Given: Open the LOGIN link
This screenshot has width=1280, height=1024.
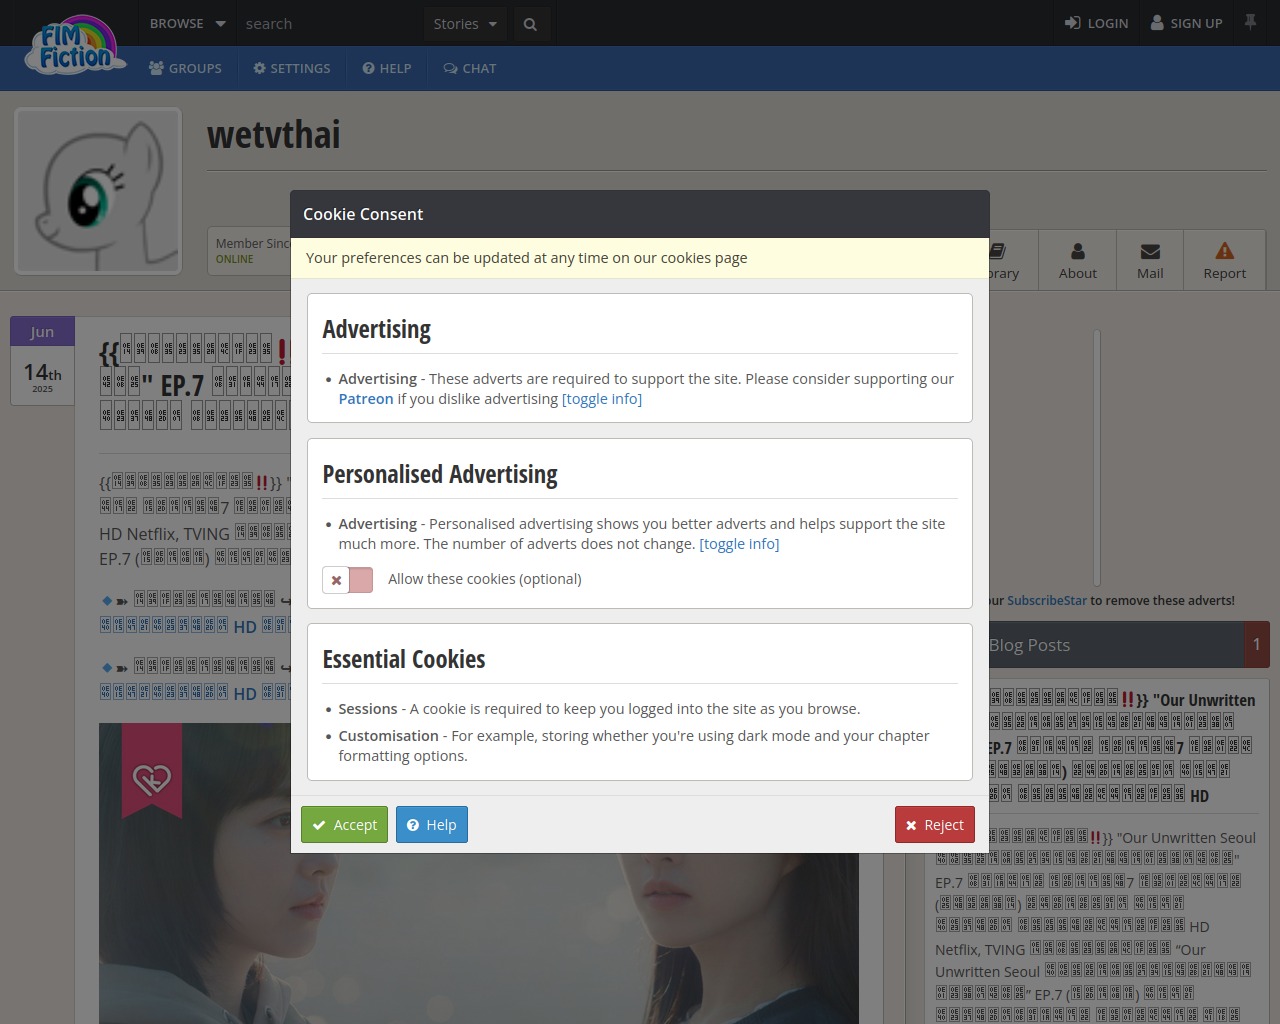Looking at the screenshot, I should point(1096,23).
